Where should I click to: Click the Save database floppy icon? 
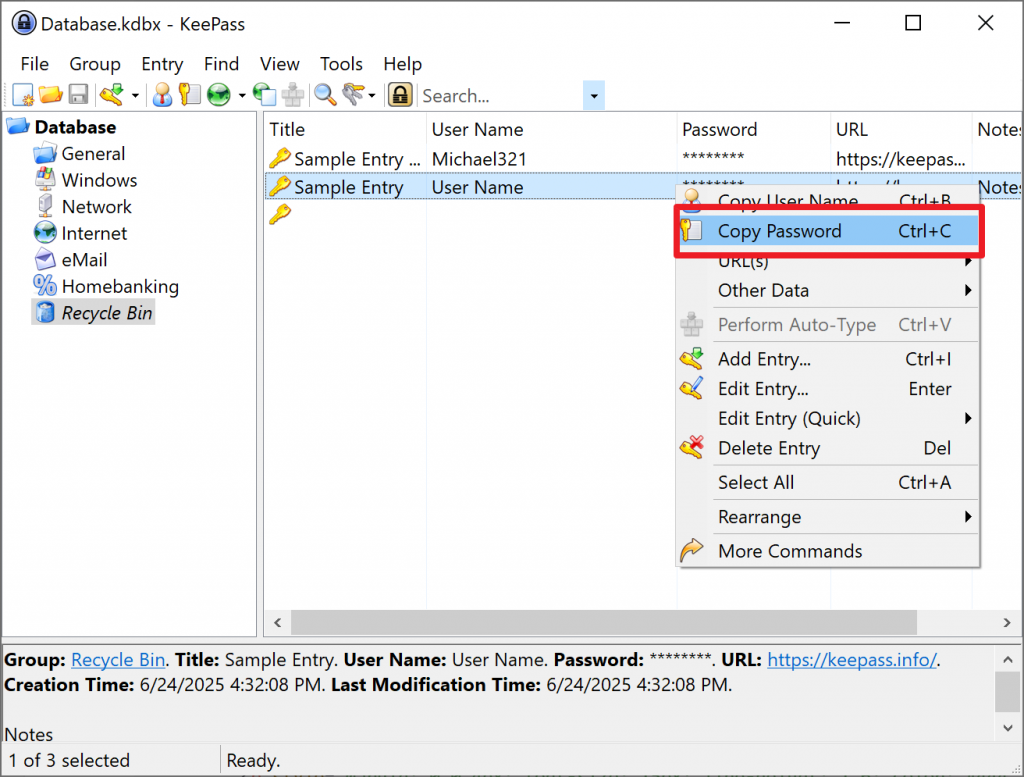click(78, 95)
